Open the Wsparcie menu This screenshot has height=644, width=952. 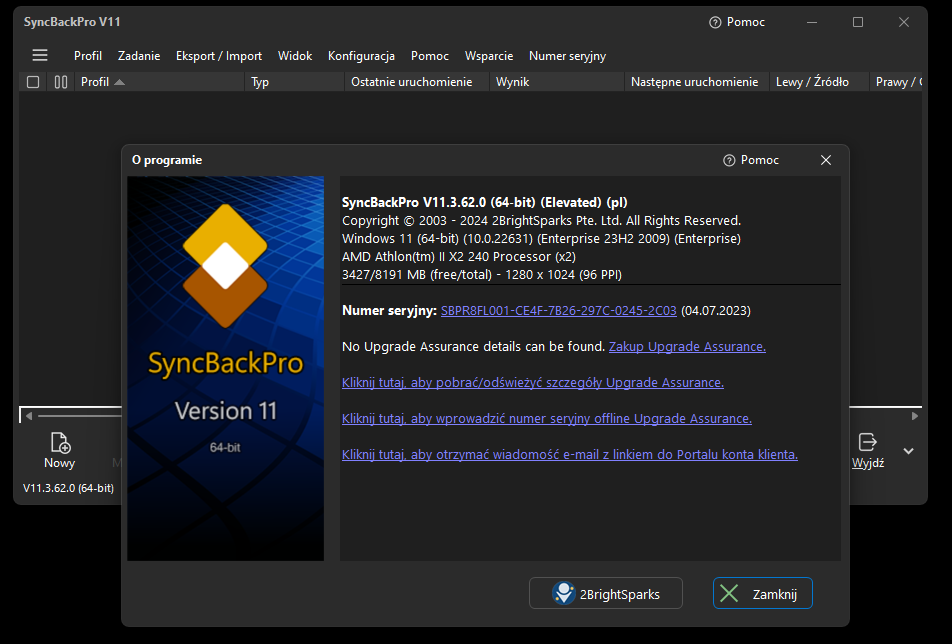click(x=489, y=56)
